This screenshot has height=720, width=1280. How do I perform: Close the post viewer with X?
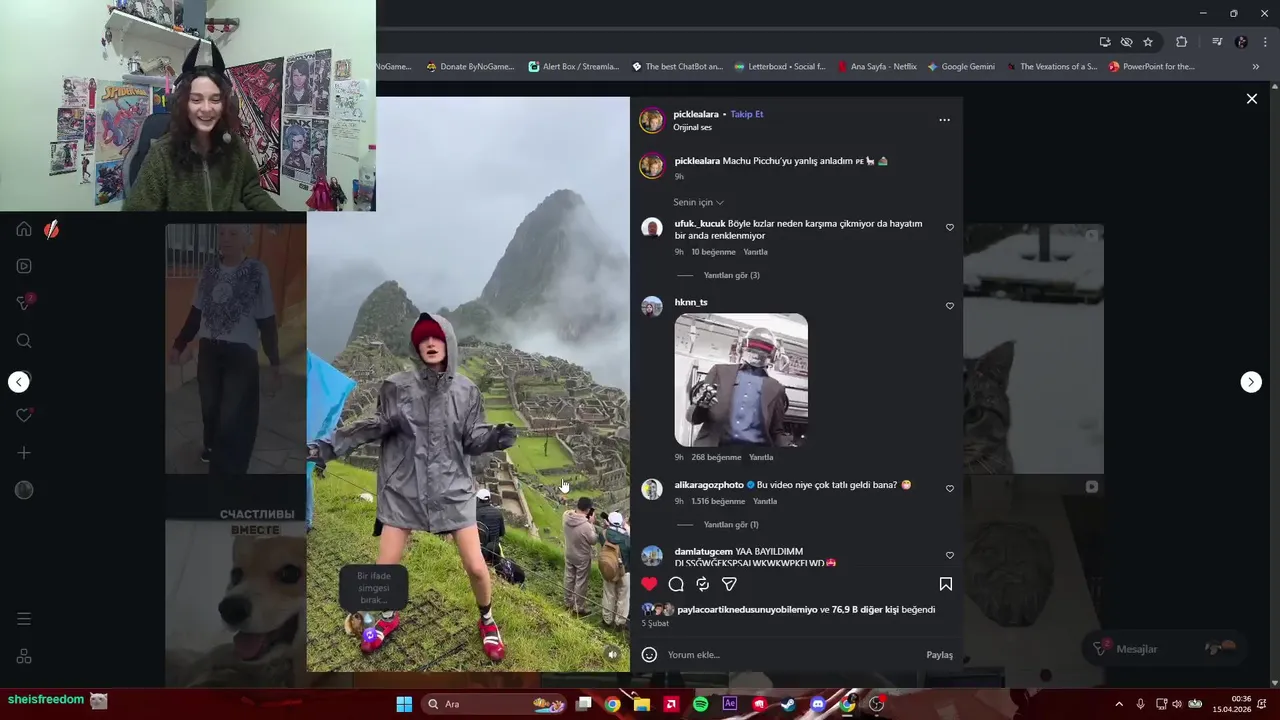(1251, 98)
